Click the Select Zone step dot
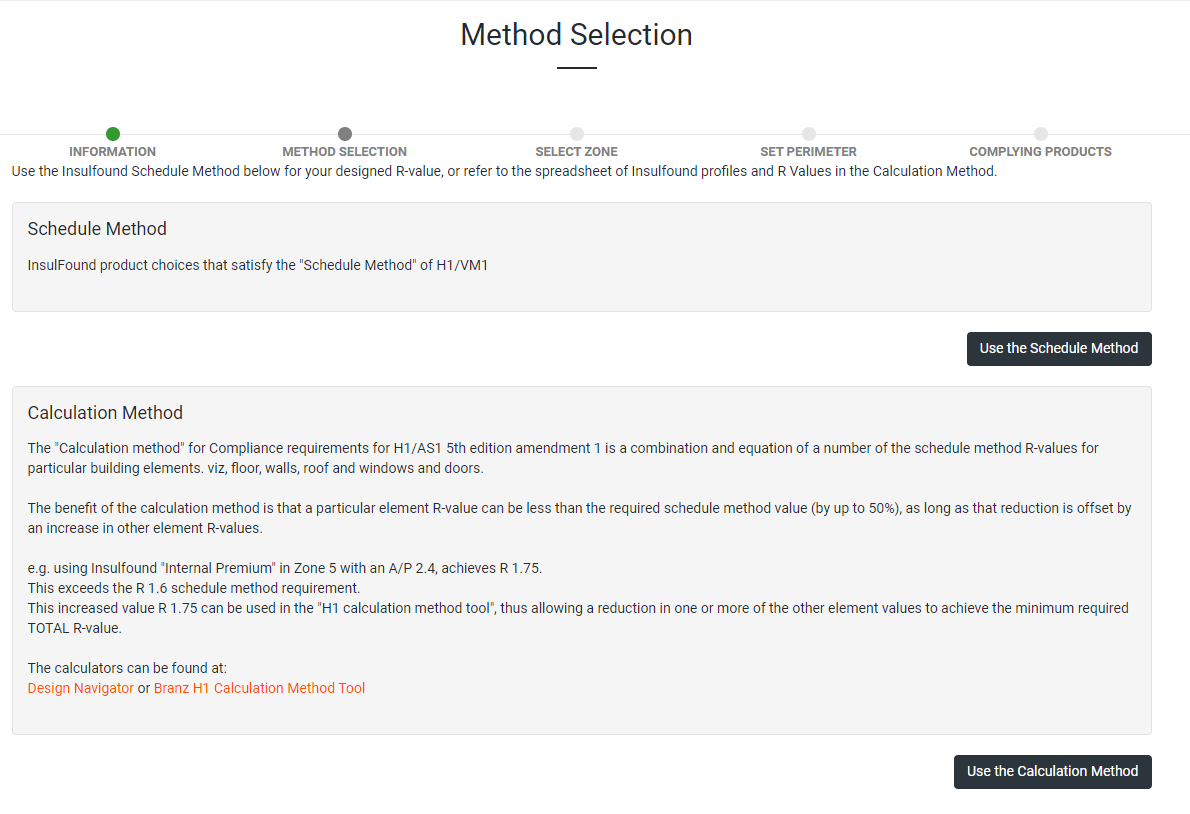 pos(577,134)
